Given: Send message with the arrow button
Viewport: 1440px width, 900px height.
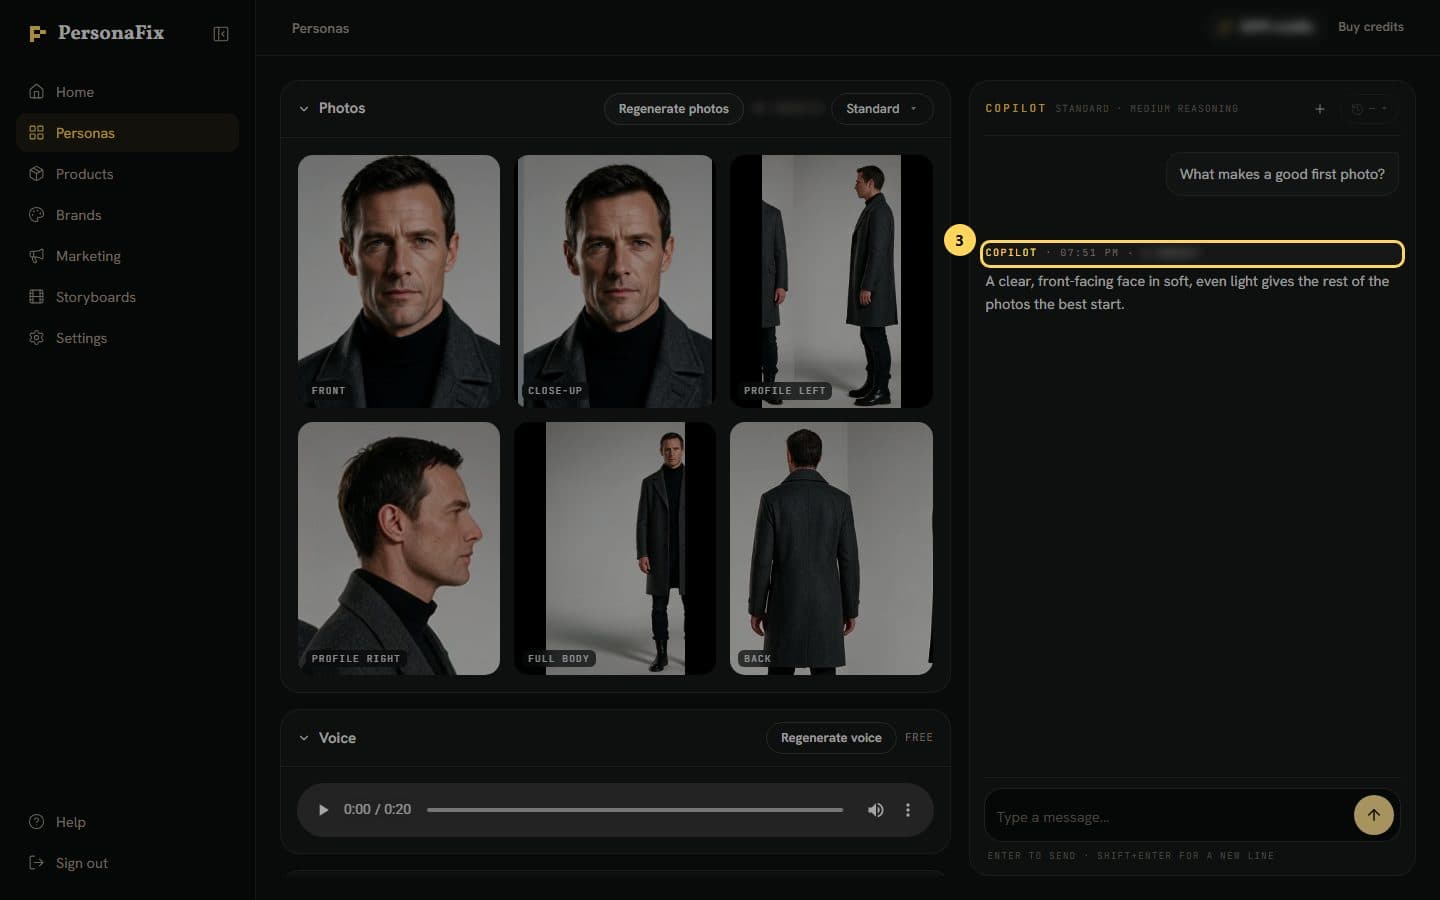Looking at the screenshot, I should tap(1374, 815).
